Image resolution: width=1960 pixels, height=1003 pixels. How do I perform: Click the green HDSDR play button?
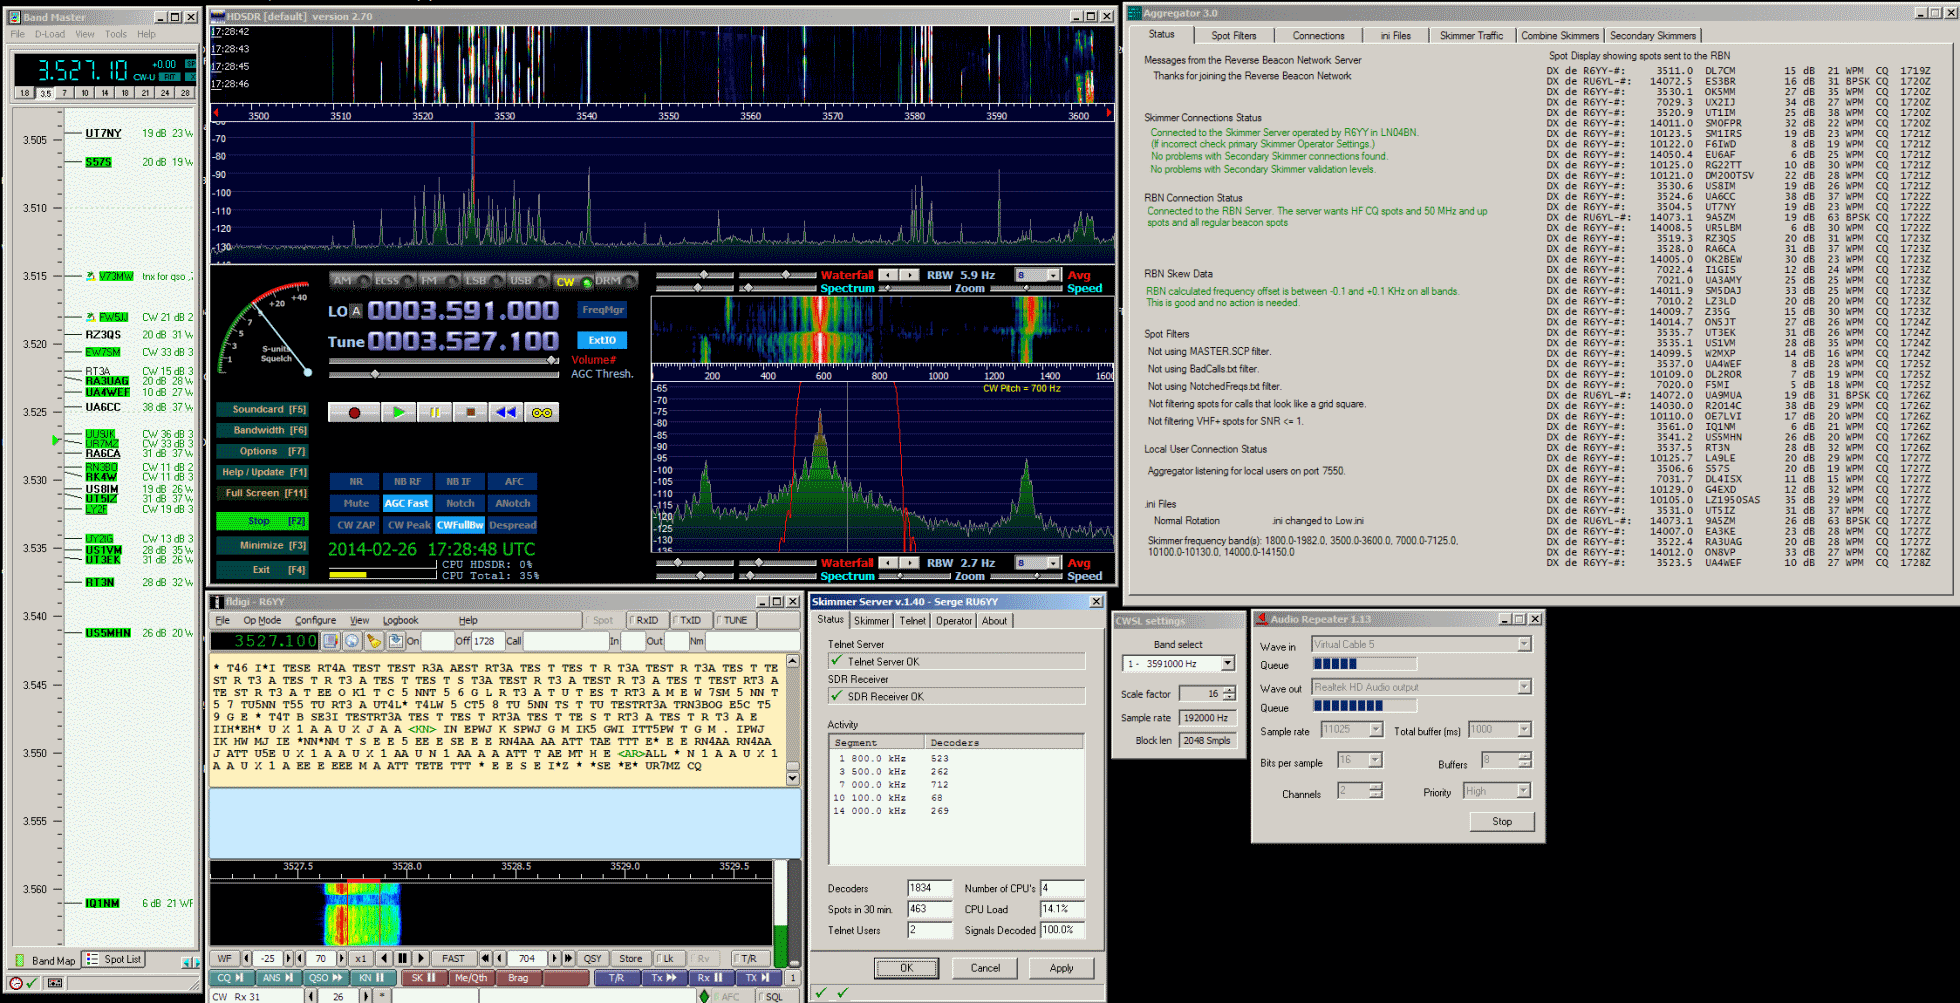click(x=398, y=412)
